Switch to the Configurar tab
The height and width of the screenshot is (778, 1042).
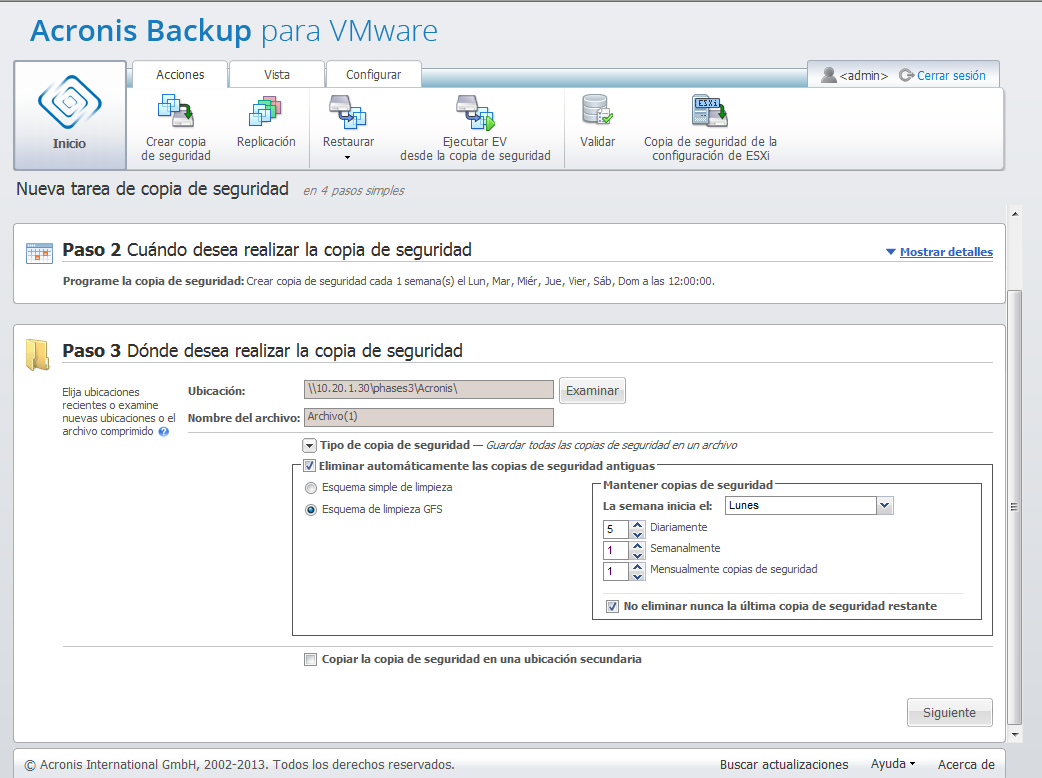pos(373,75)
